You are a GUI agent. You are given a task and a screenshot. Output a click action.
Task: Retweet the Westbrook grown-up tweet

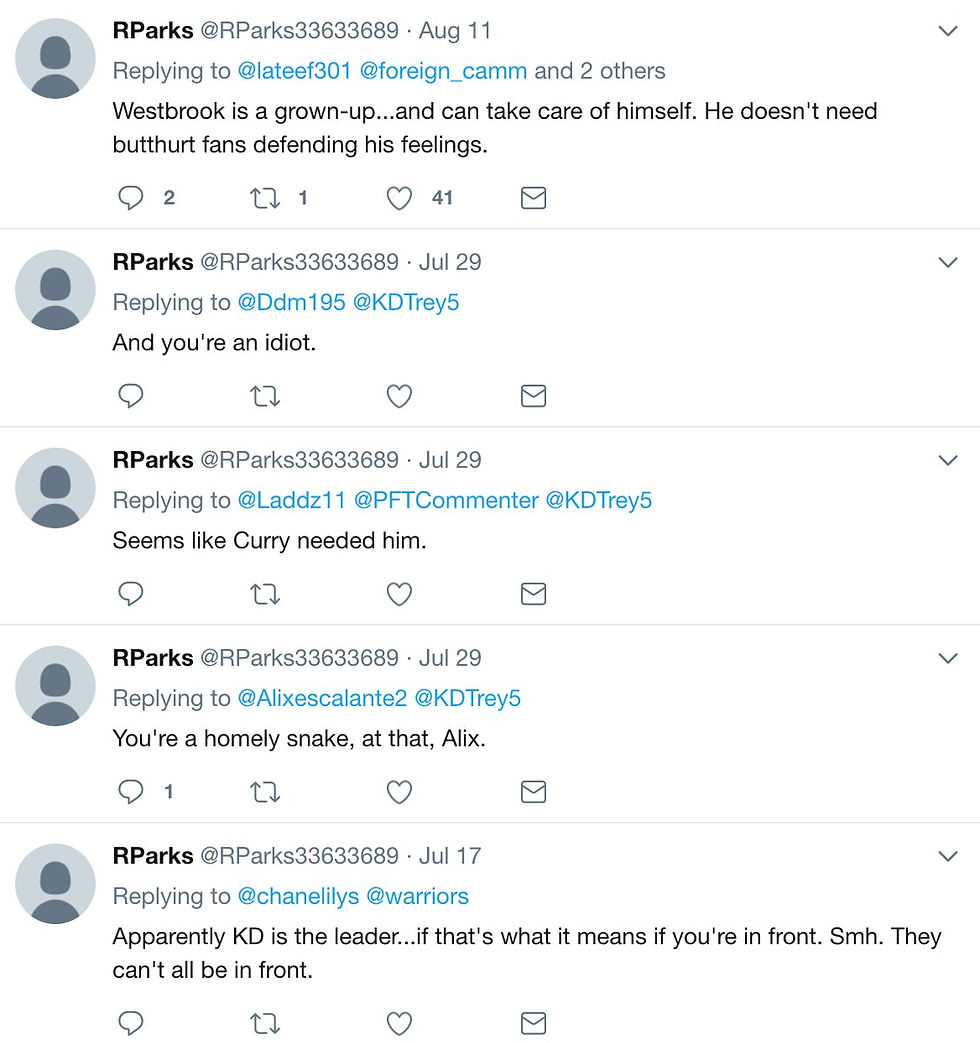(265, 198)
